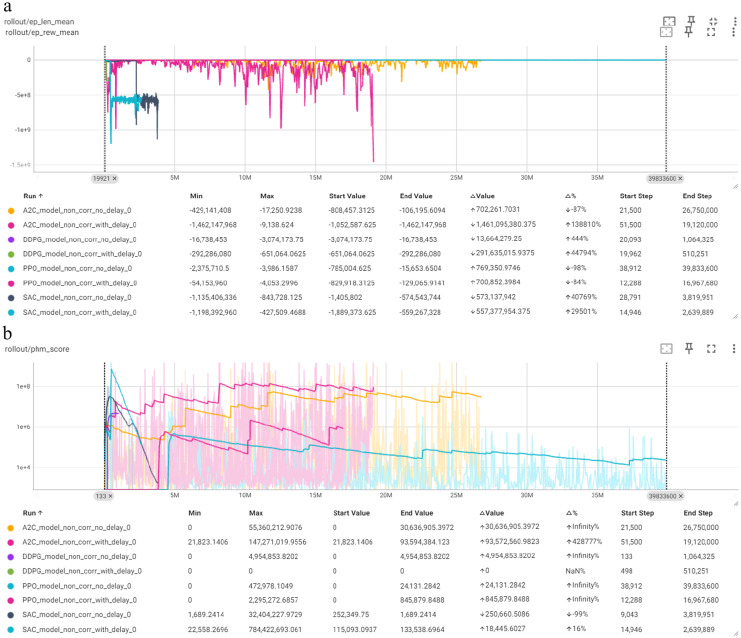Remove the 39833600 end marker under reward chart
The width and height of the screenshot is (741, 638).
(x=680, y=179)
